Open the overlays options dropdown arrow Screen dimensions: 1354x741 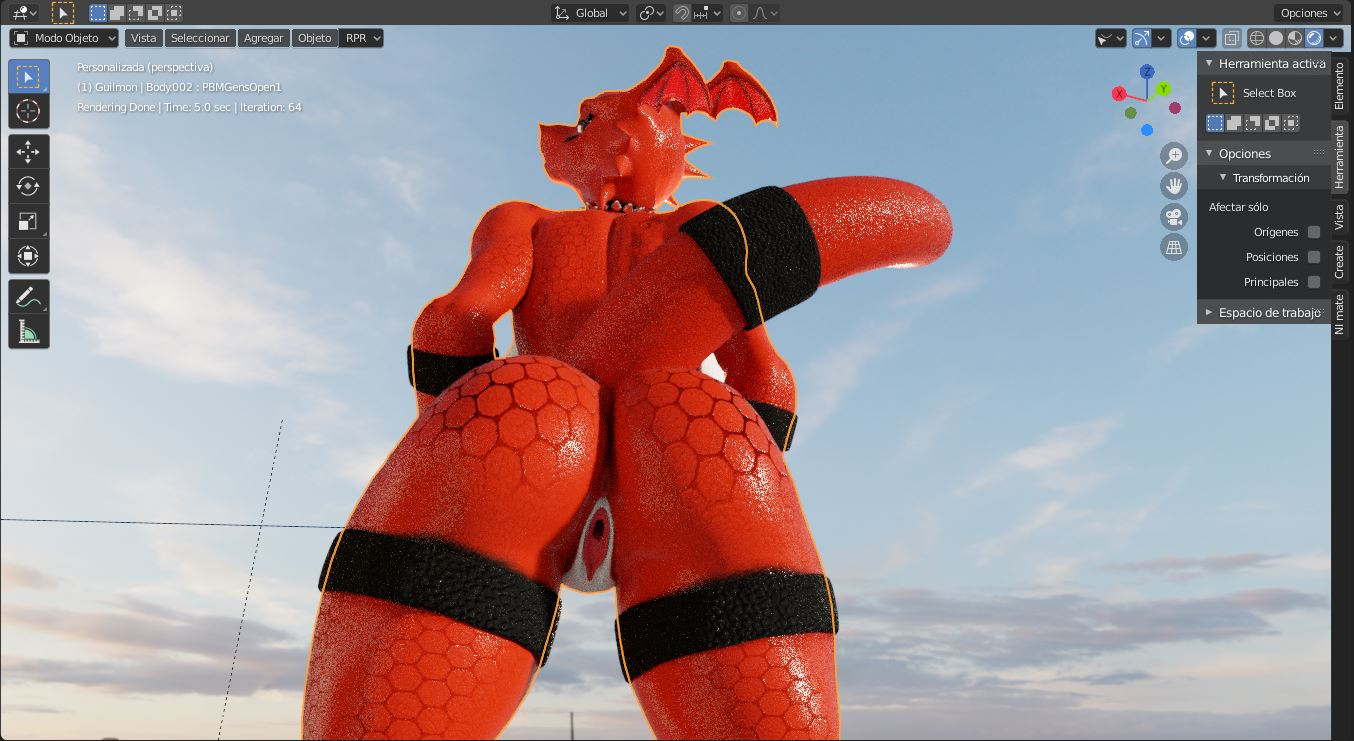coord(1207,38)
